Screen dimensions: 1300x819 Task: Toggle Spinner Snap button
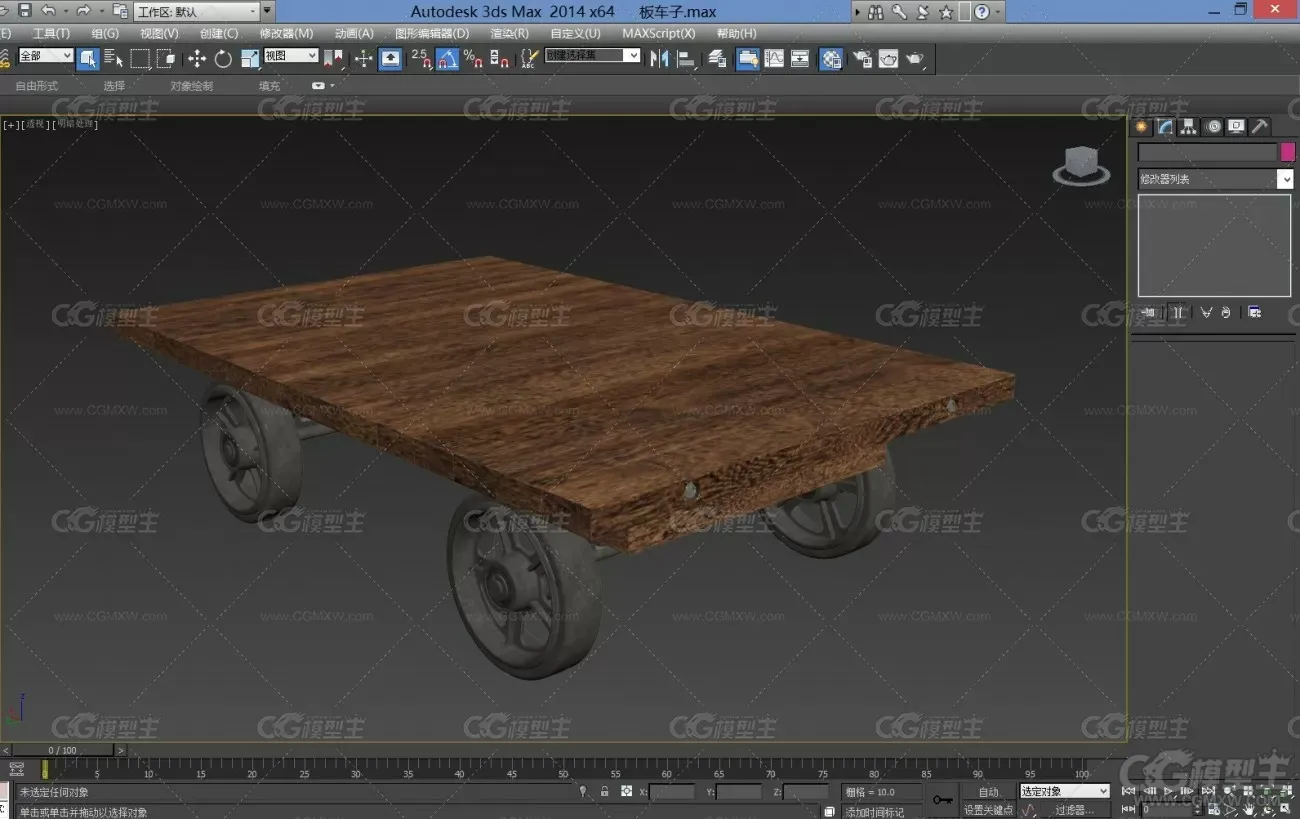coord(499,59)
